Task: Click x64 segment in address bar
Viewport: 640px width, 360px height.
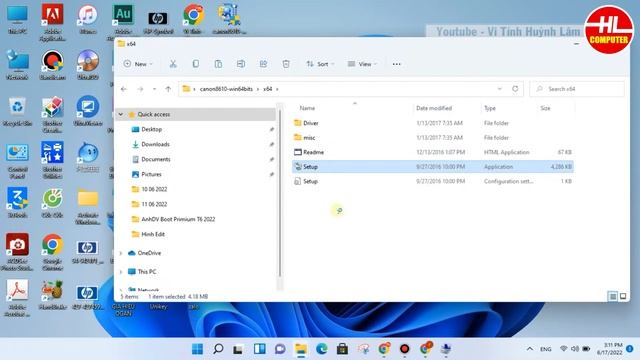Action: click(268, 89)
